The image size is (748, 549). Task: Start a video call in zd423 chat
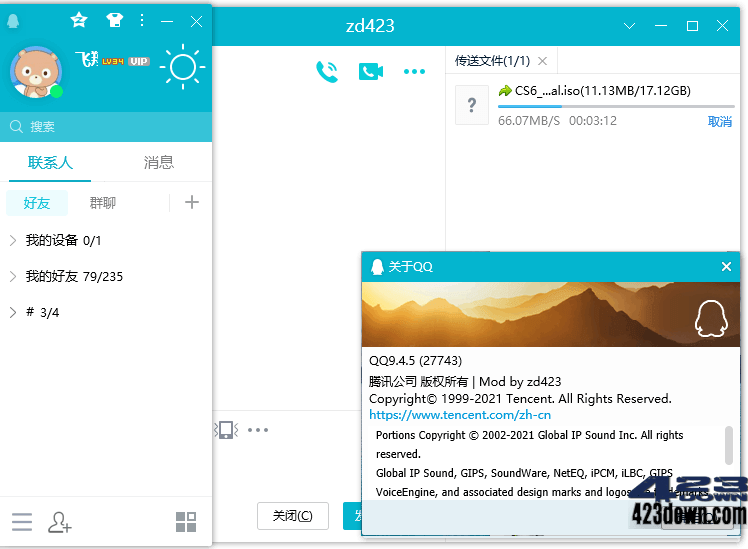tap(371, 72)
